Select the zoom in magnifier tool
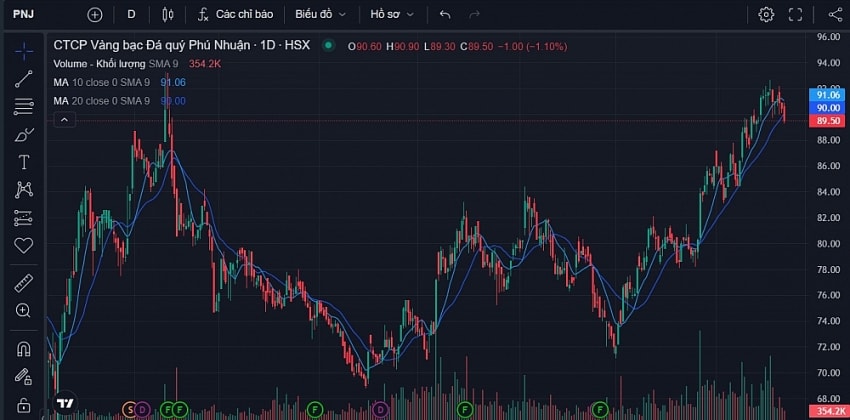The image size is (850, 420). [x=24, y=311]
